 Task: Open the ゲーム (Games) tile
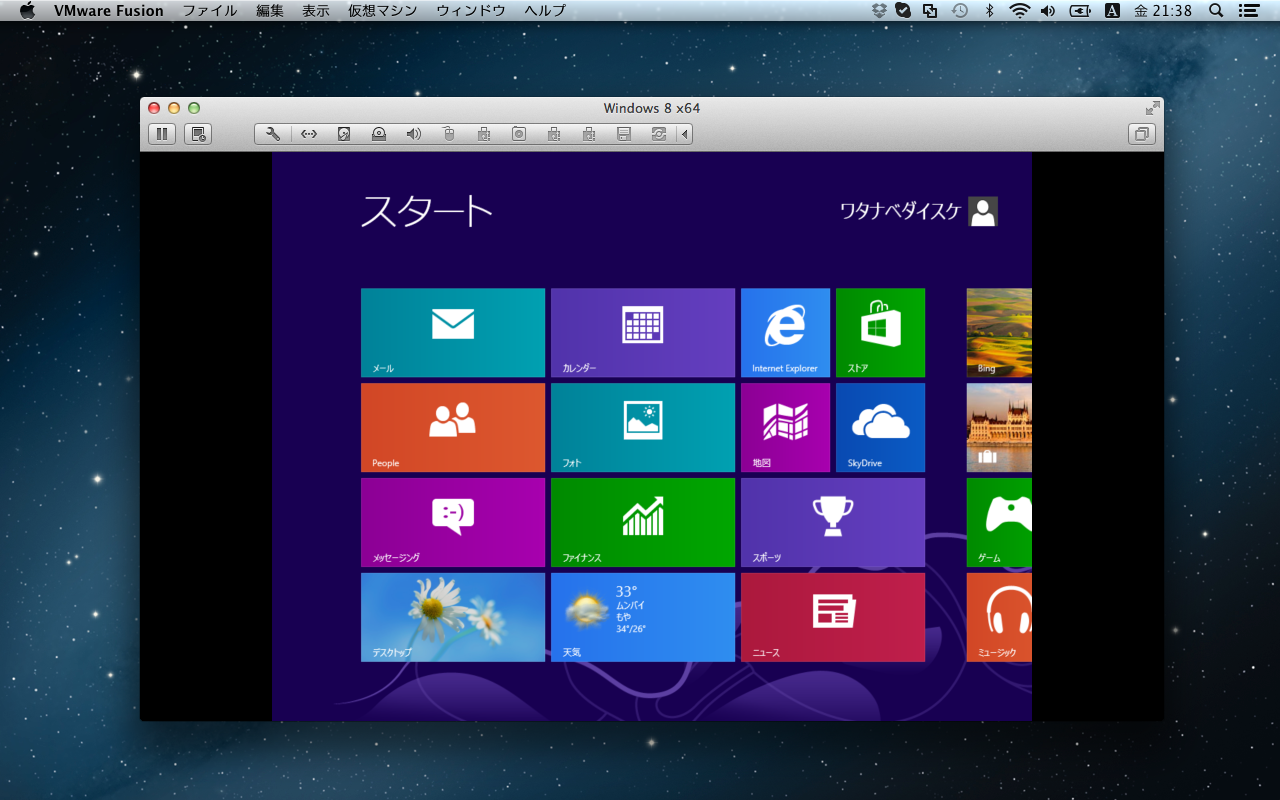point(999,522)
